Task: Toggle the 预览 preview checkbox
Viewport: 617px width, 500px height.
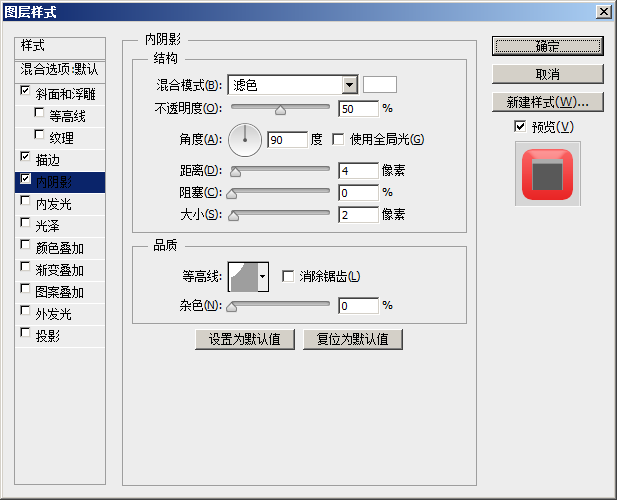Action: coord(520,127)
